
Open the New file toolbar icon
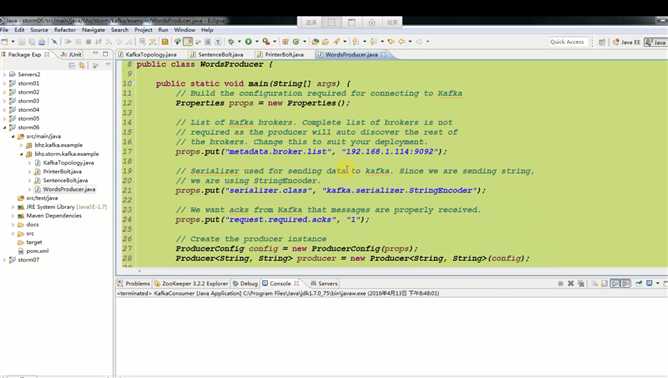click(x=4, y=42)
